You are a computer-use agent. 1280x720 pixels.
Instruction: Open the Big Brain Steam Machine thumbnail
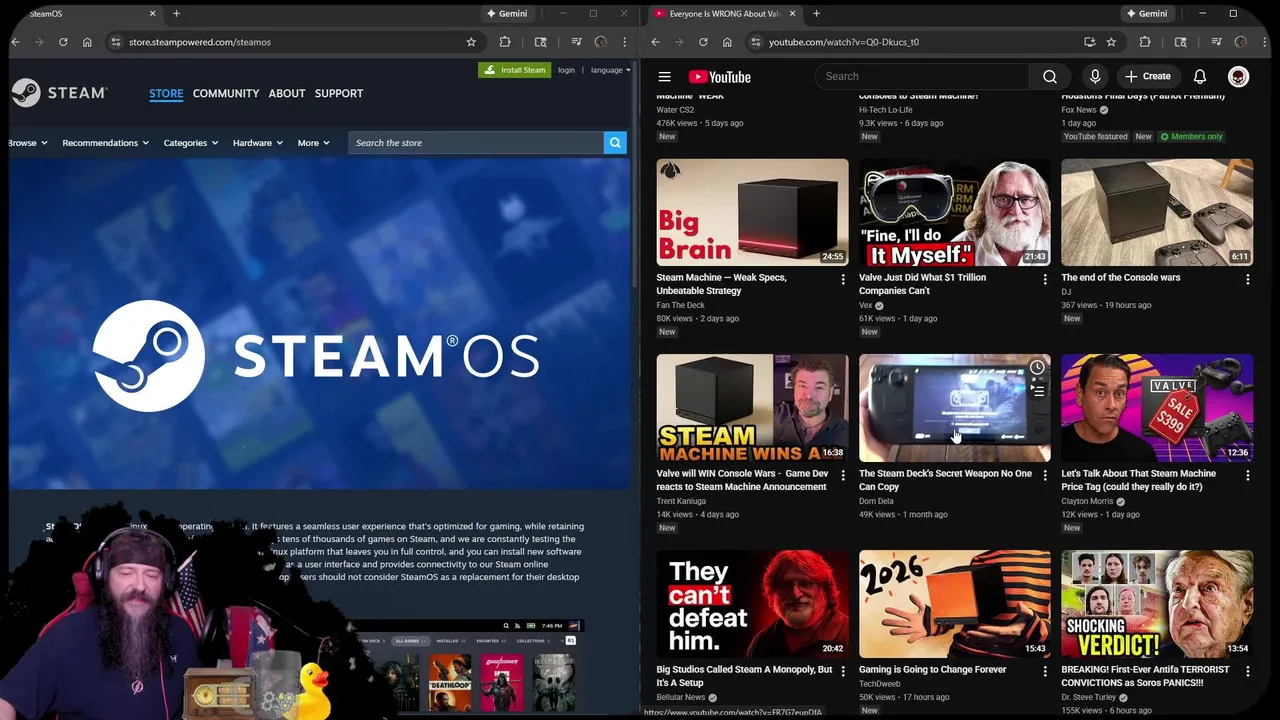tap(752, 212)
